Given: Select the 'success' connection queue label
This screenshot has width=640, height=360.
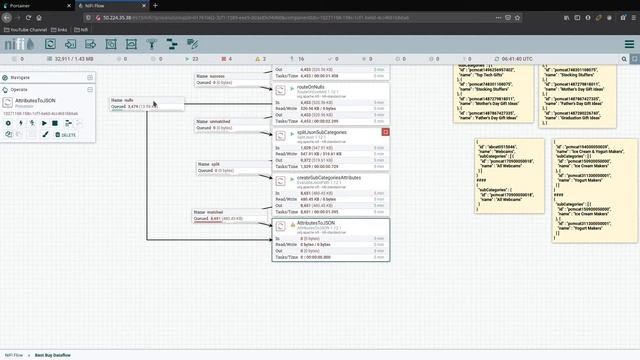Looking at the screenshot, I should point(232,79).
